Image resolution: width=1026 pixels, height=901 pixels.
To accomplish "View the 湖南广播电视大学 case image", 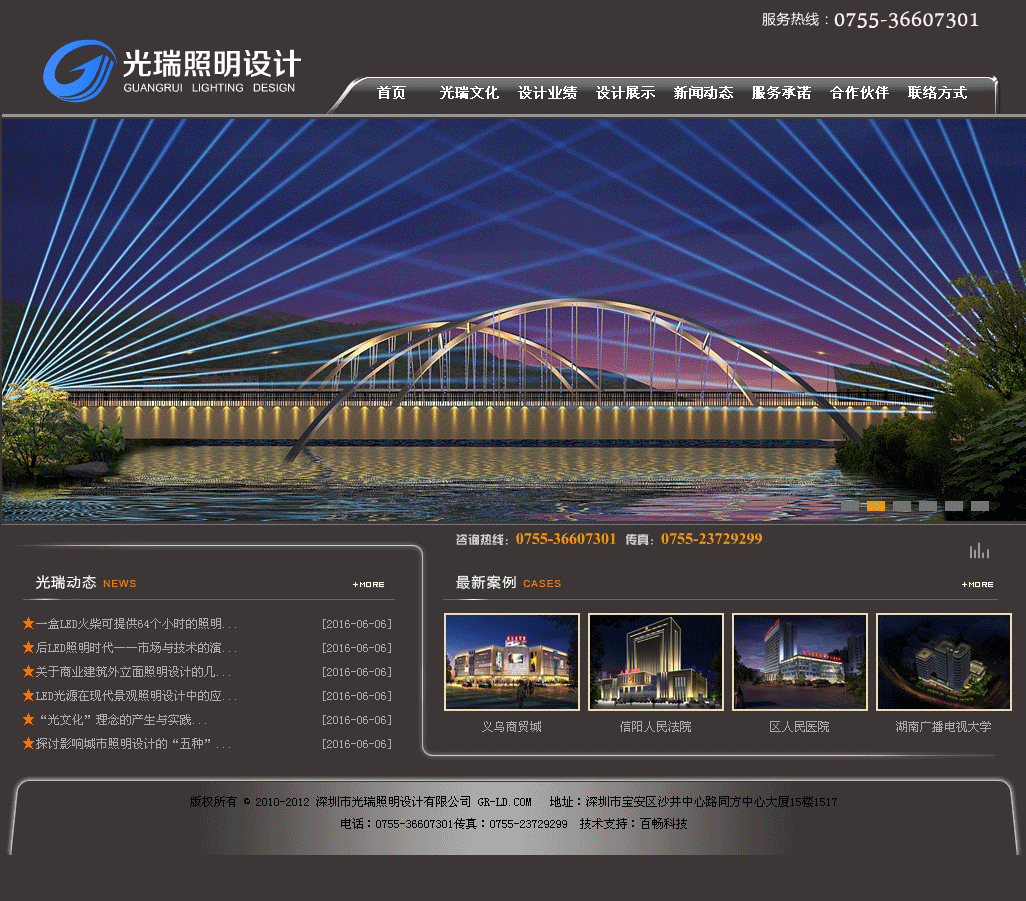I will coord(943,662).
